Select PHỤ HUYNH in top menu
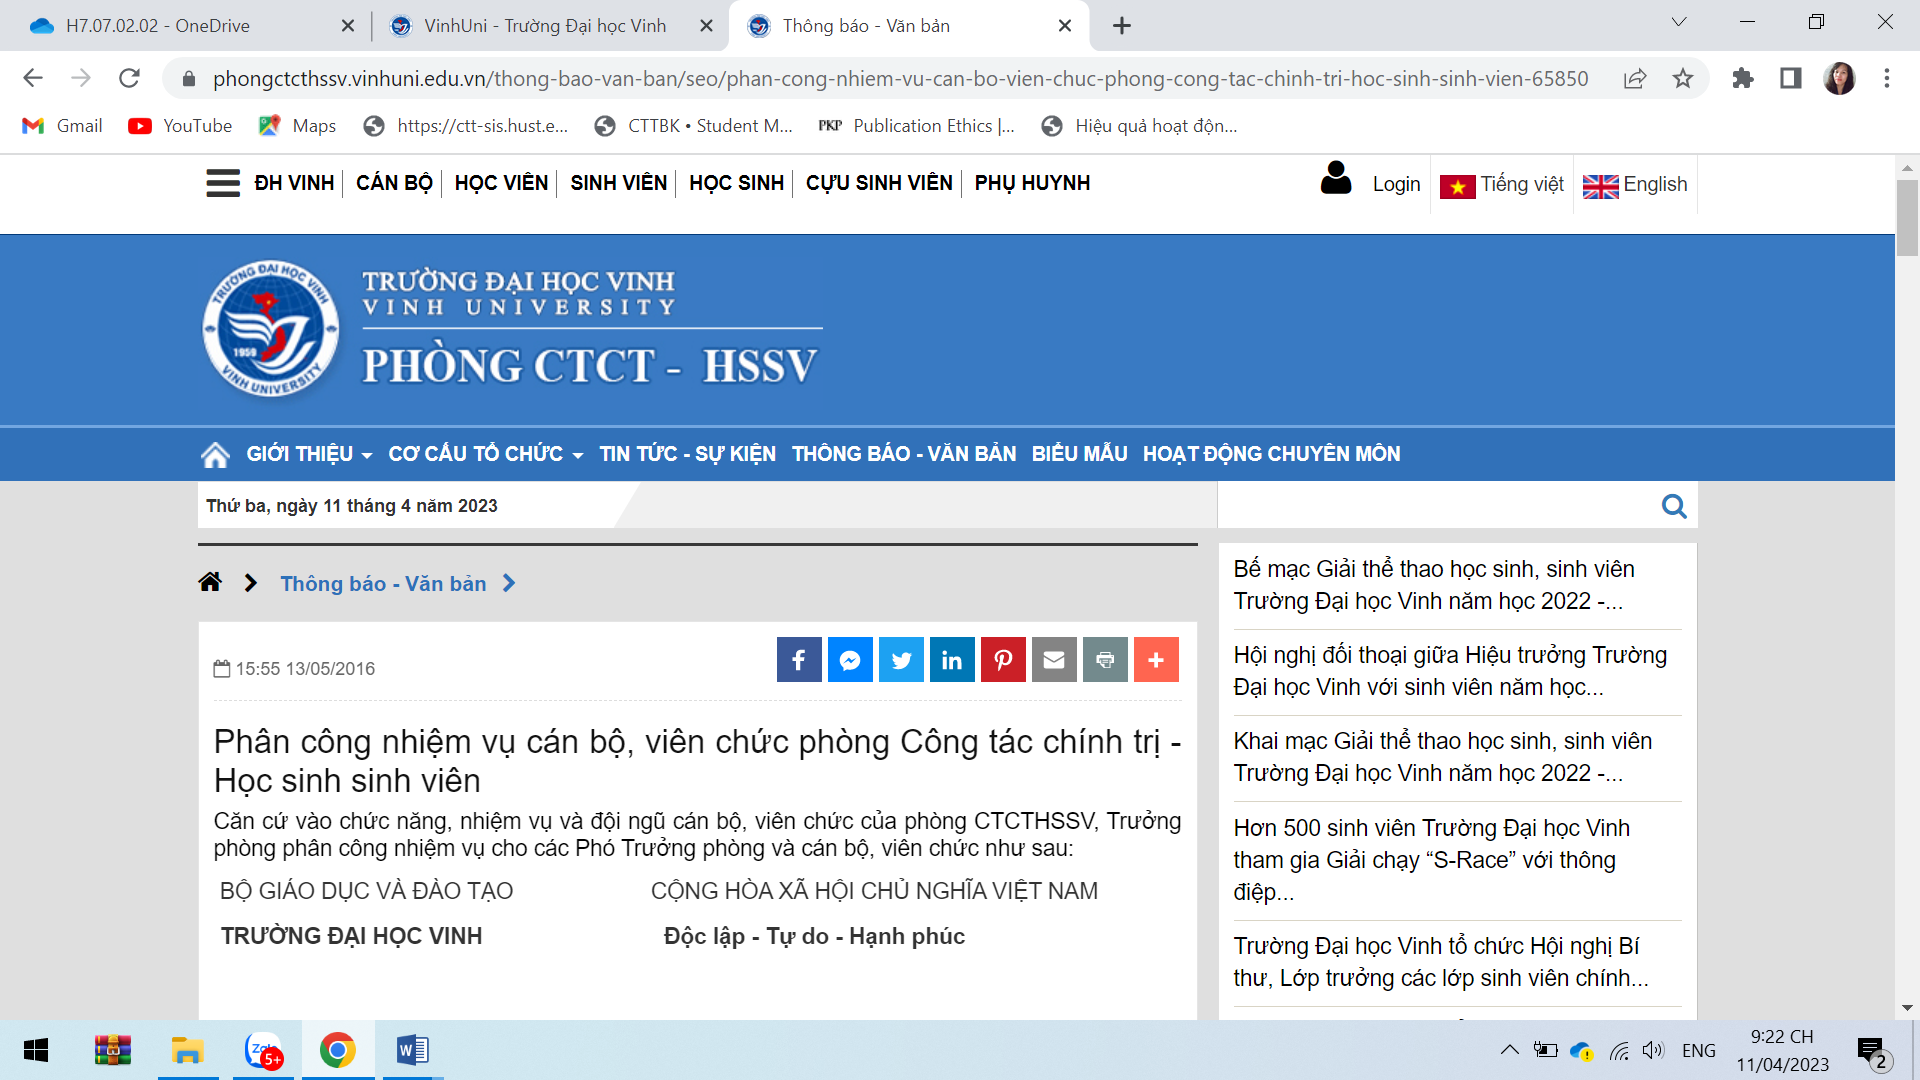Screen dimensions: 1920x1080 point(1032,183)
